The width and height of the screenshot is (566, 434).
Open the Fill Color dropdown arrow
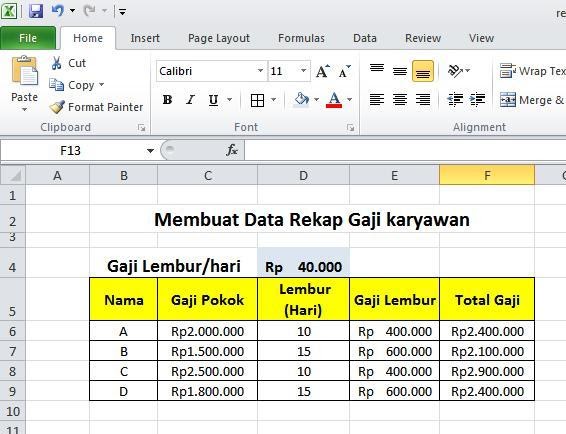[317, 99]
